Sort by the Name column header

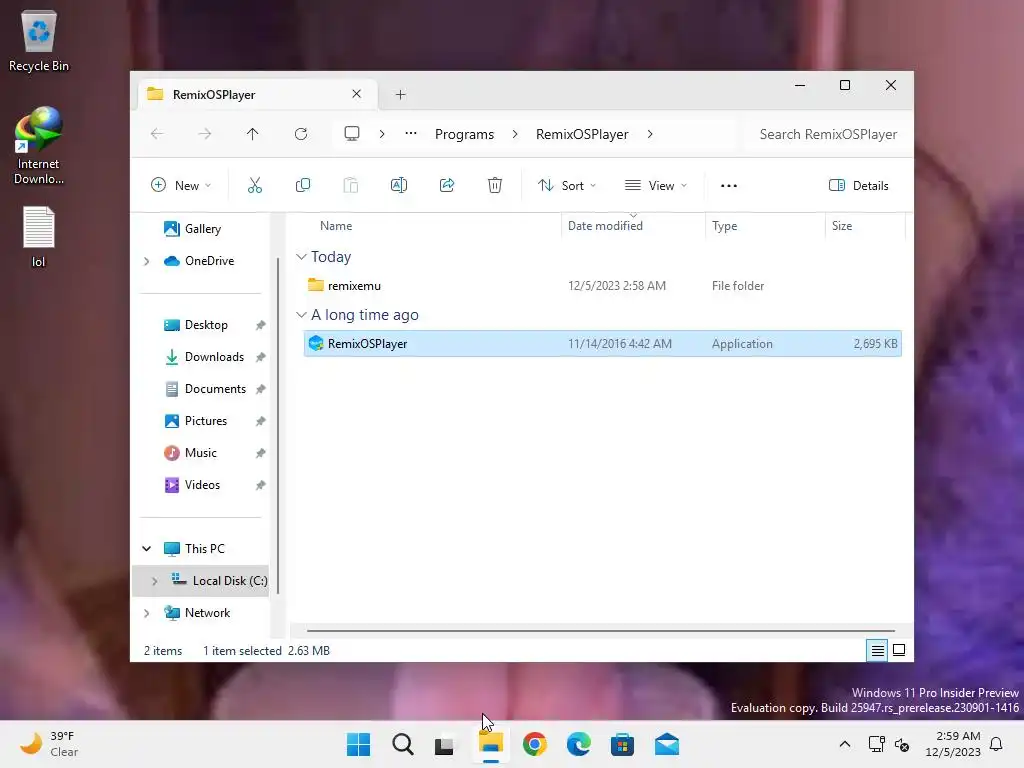tap(336, 226)
